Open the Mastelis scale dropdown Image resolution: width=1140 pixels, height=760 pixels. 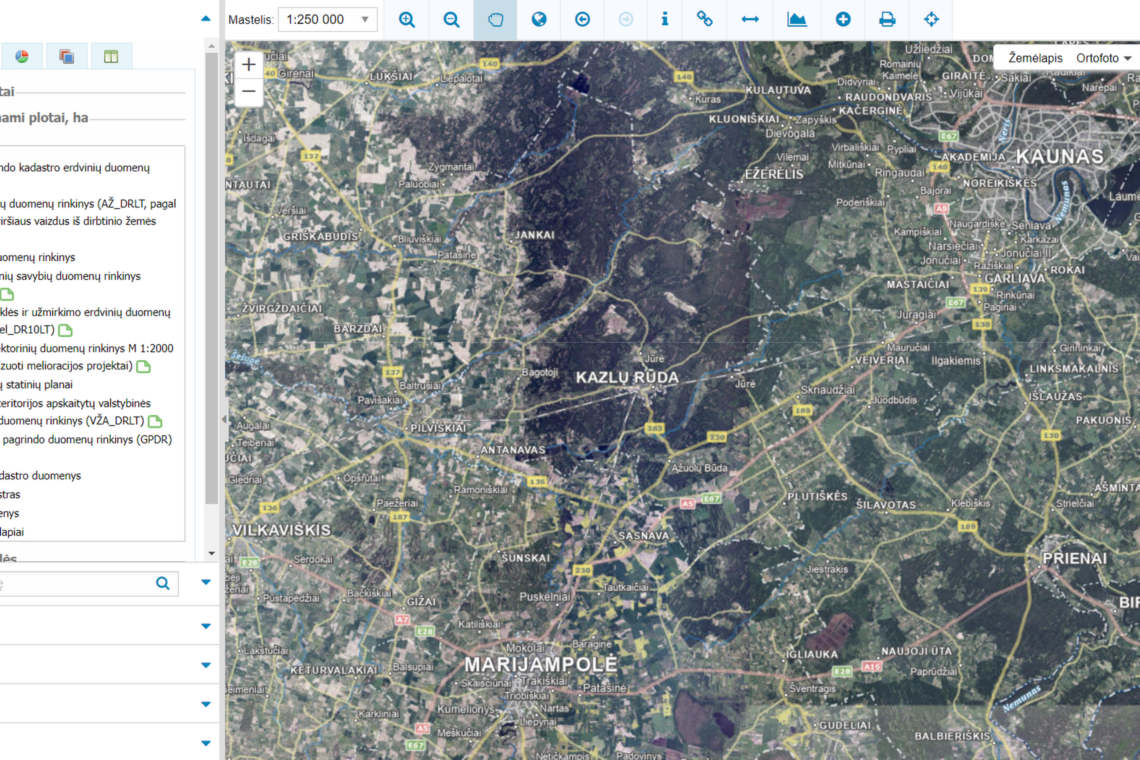tap(328, 19)
